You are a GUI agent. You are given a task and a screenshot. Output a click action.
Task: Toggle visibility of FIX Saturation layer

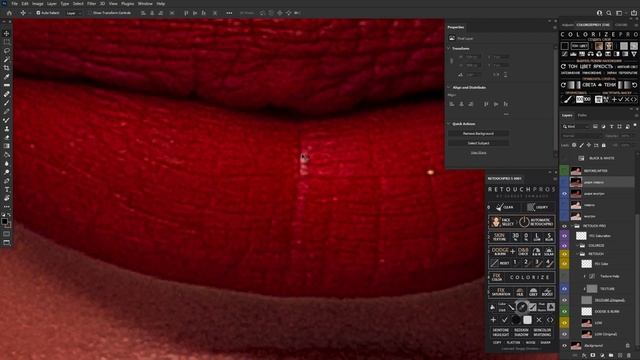pos(564,236)
